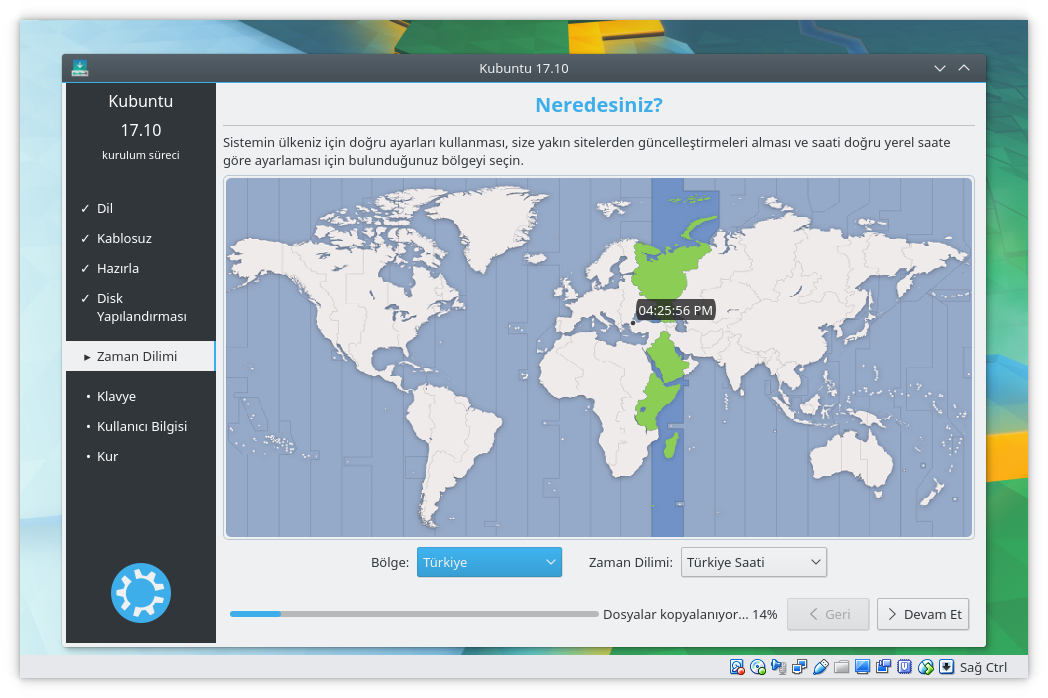1048x698 pixels.
Task: Click the roll-up chevron in title bar
Action: (x=964, y=68)
